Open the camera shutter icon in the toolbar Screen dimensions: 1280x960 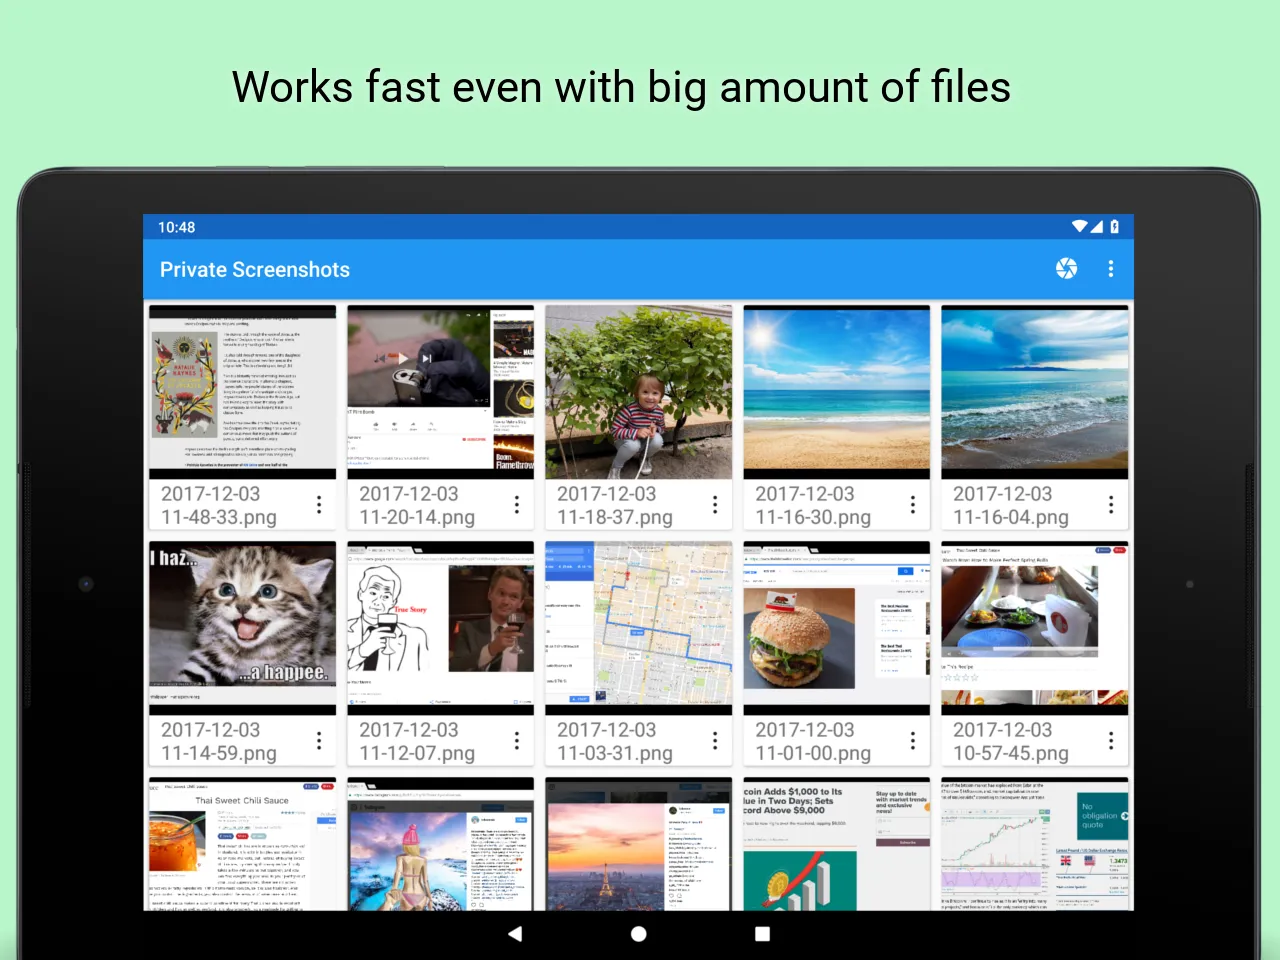click(1066, 268)
